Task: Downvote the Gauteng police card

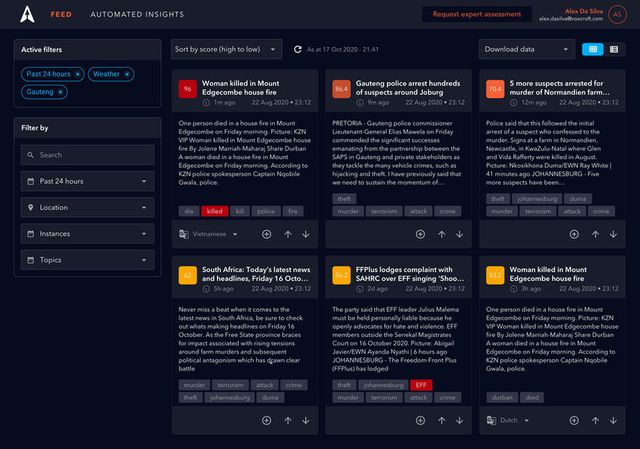Action: point(460,234)
